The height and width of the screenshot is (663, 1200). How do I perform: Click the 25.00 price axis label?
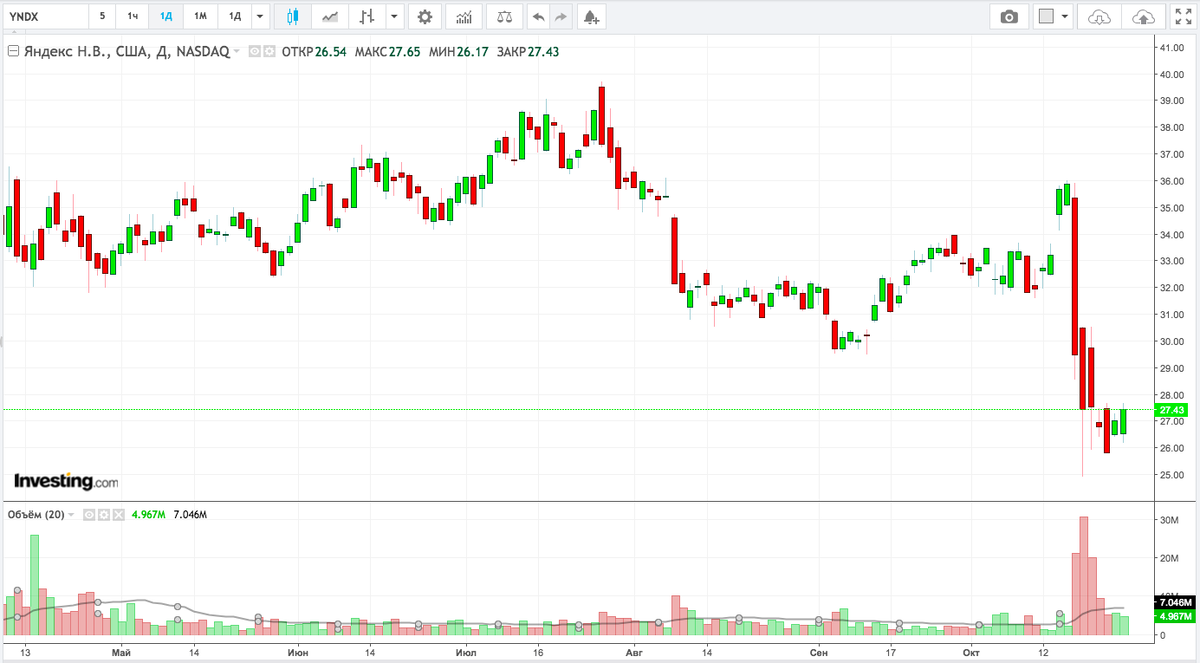coord(1171,474)
